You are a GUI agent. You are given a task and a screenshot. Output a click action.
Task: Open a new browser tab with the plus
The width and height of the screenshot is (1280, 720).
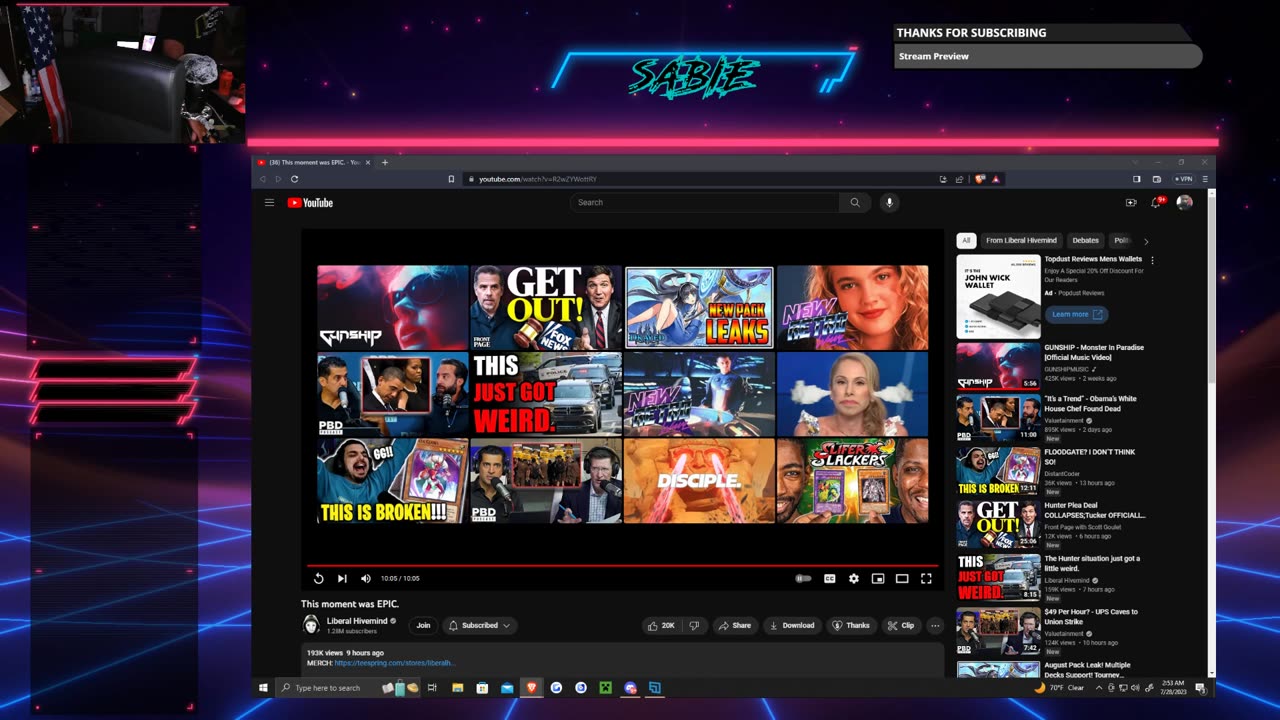(384, 162)
